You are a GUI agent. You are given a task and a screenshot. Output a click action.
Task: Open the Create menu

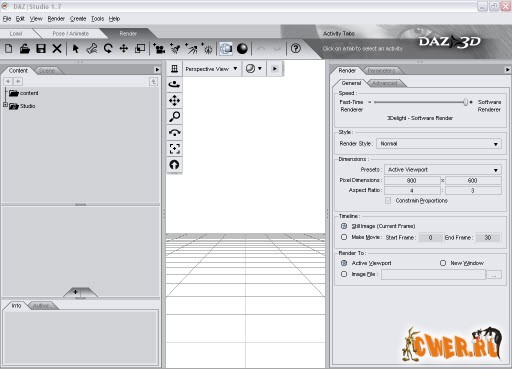pyautogui.click(x=78, y=19)
